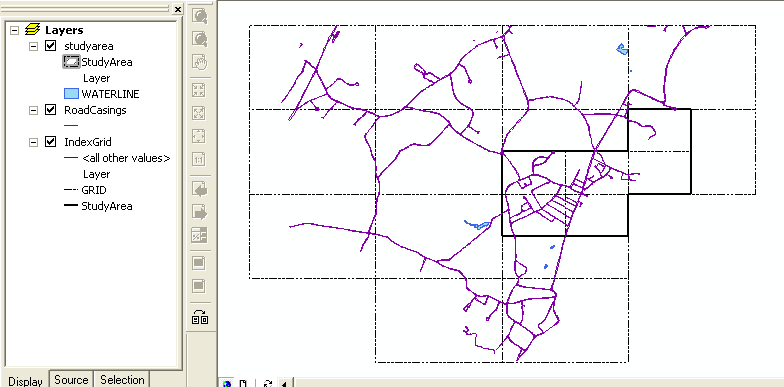Click the Layers data frame stack icon

point(32,30)
